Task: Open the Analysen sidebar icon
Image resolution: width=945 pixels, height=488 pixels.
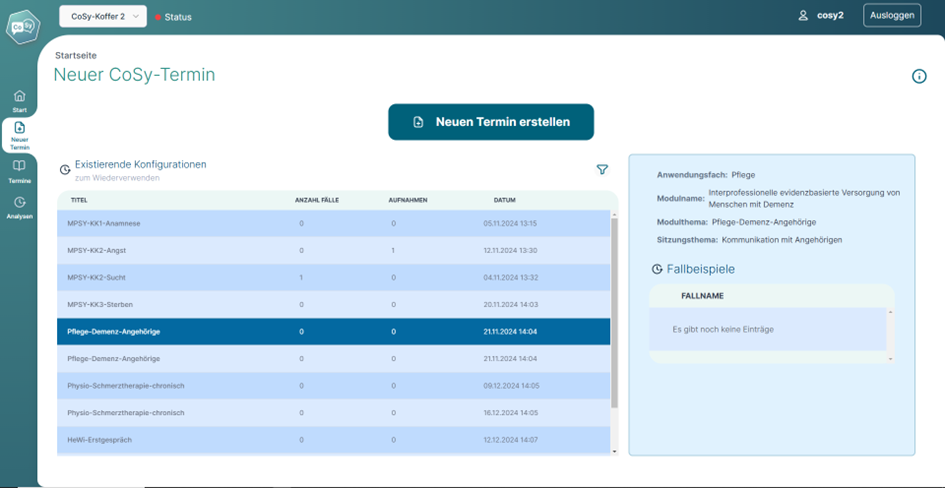Action: coord(19,202)
